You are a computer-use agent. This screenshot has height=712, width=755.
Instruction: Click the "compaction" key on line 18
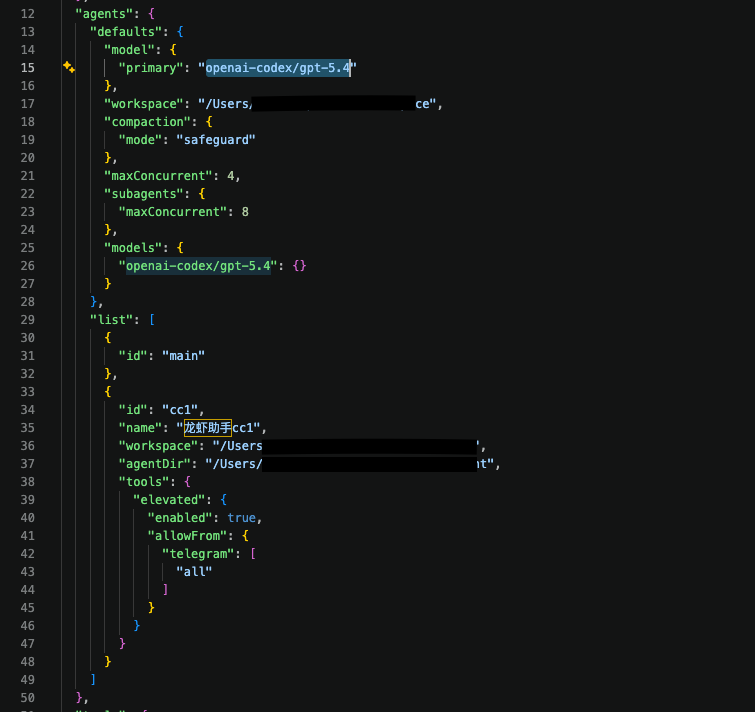coord(147,122)
